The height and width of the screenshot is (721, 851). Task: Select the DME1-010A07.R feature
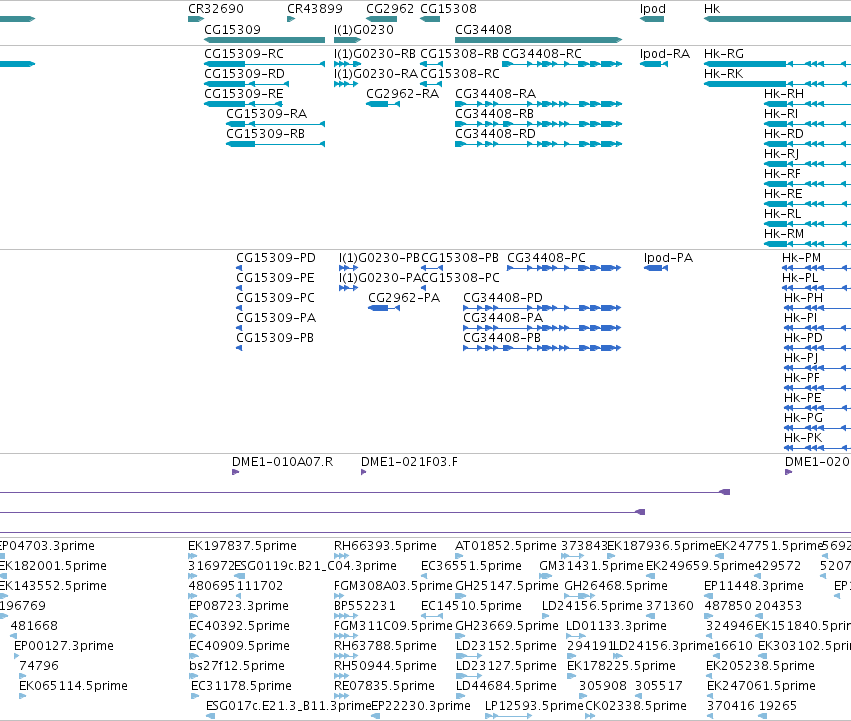(236, 472)
